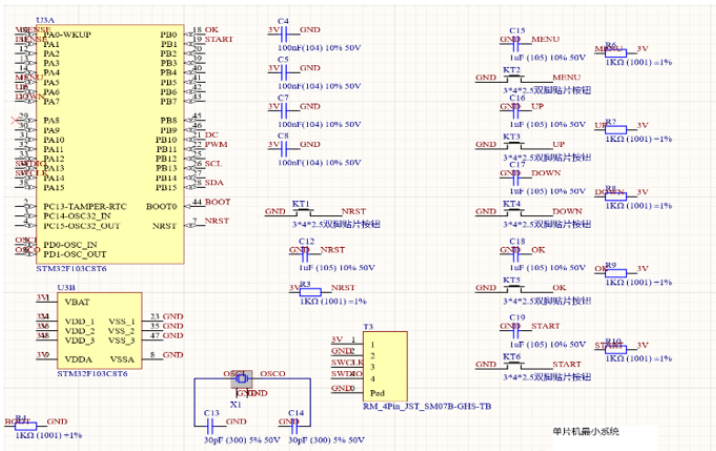Click the PC14-OSC32_IN pin name
The width and height of the screenshot is (716, 451).
(x=77, y=216)
